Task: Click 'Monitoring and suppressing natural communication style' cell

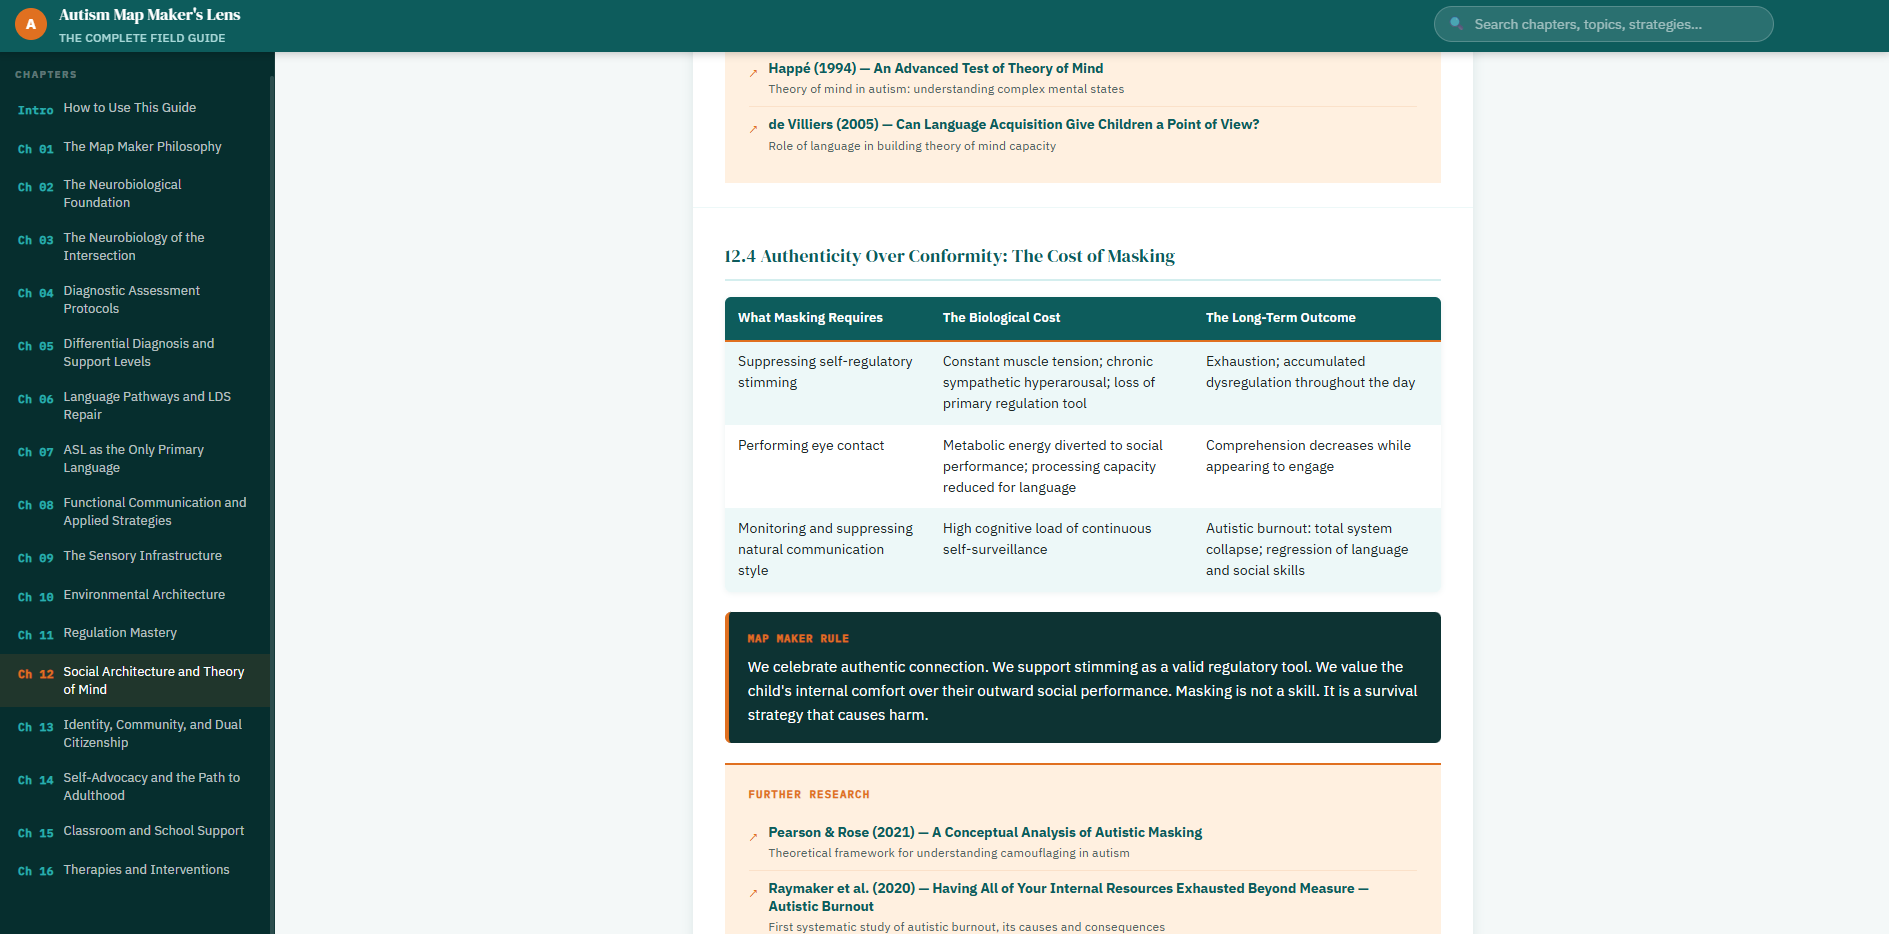Action: coord(825,550)
